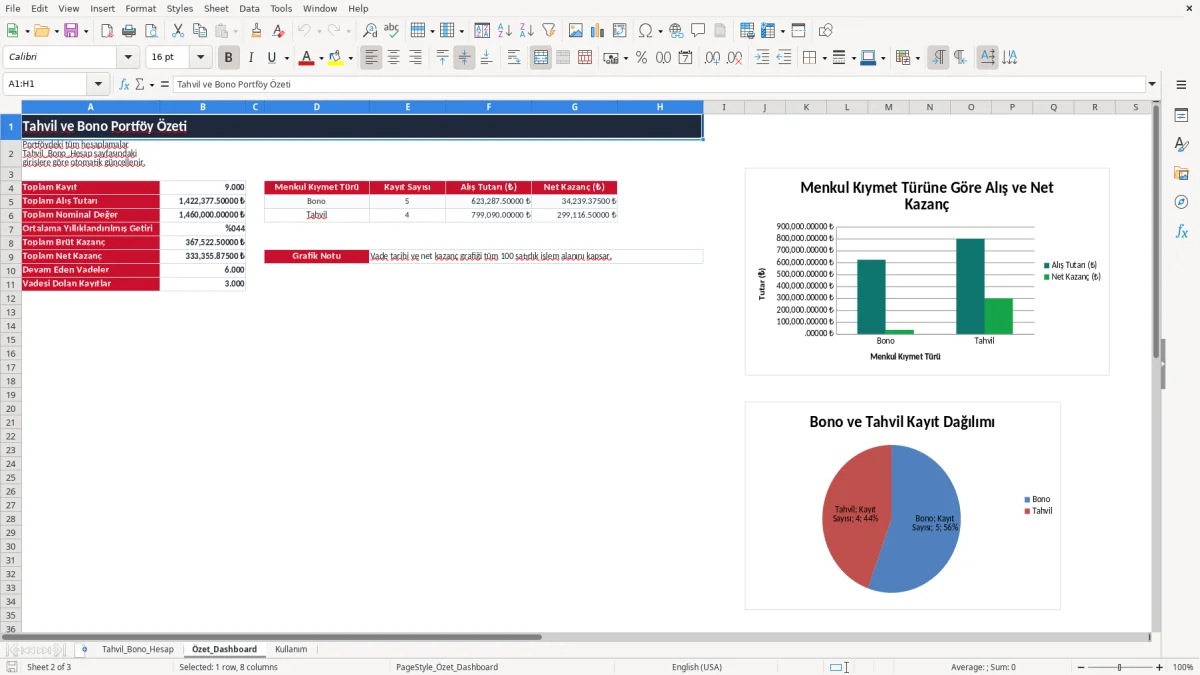
Task: Format cell as percent
Action: tap(641, 58)
